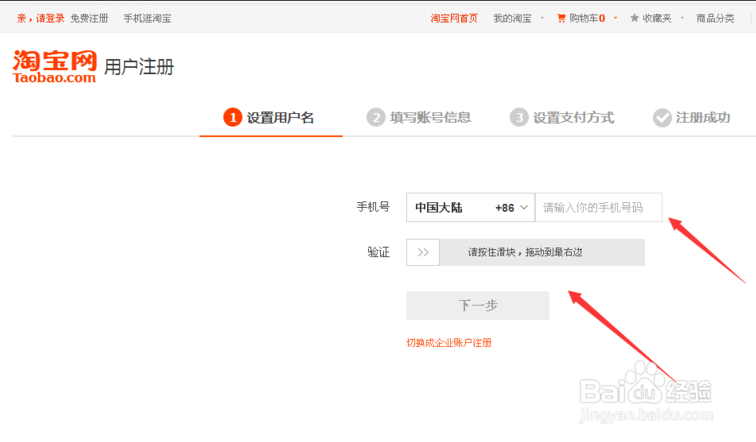756x442 pixels.
Task: Go to 淘宝网首页
Action: 454,18
